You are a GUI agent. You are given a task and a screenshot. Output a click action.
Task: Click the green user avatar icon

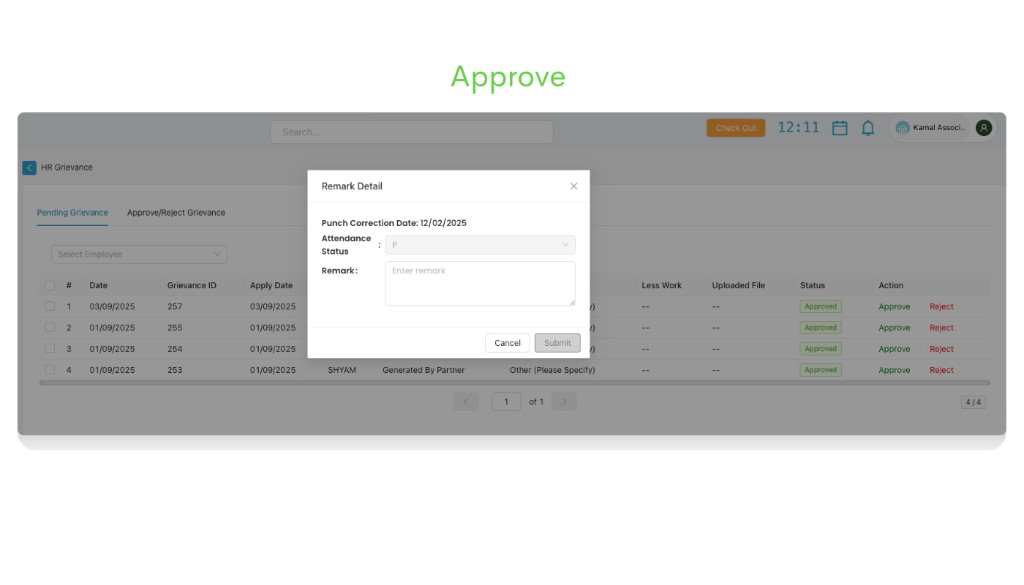coord(982,128)
